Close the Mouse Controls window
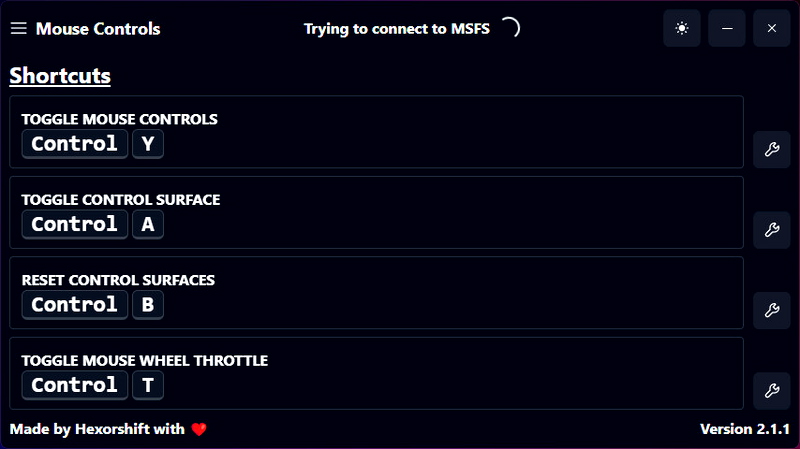800x449 pixels. pos(771,29)
